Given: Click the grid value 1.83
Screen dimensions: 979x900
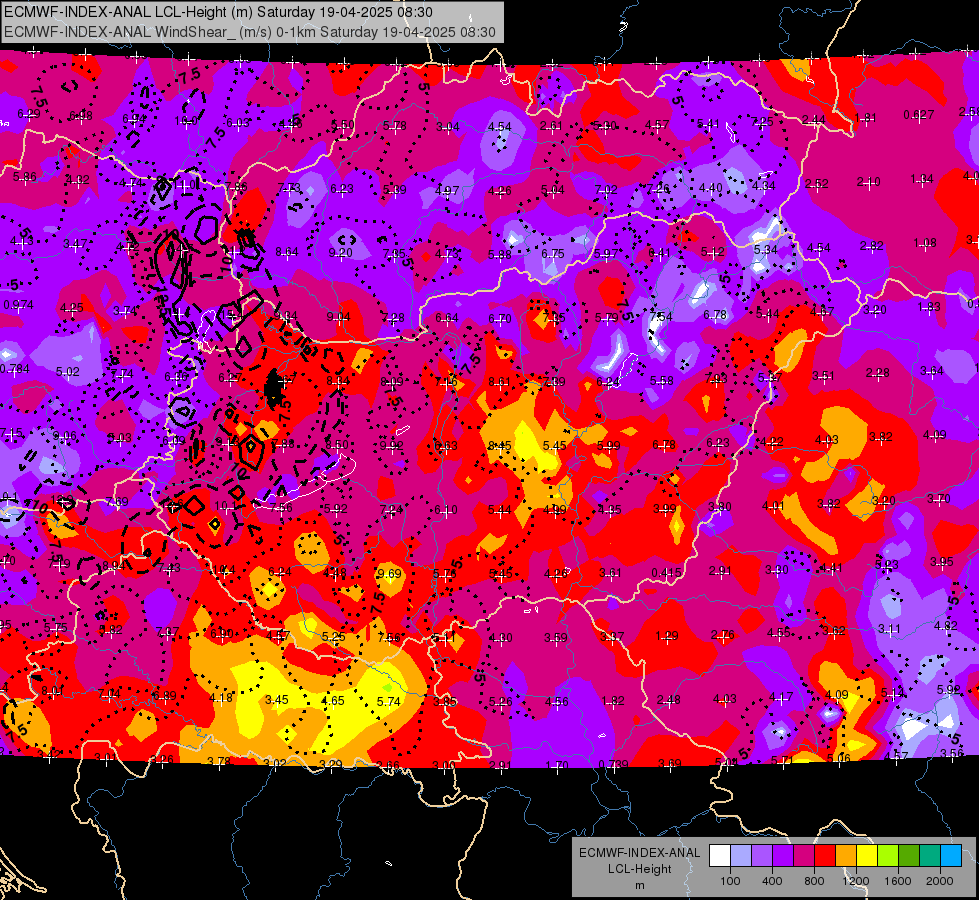Looking at the screenshot, I should click(x=929, y=307).
